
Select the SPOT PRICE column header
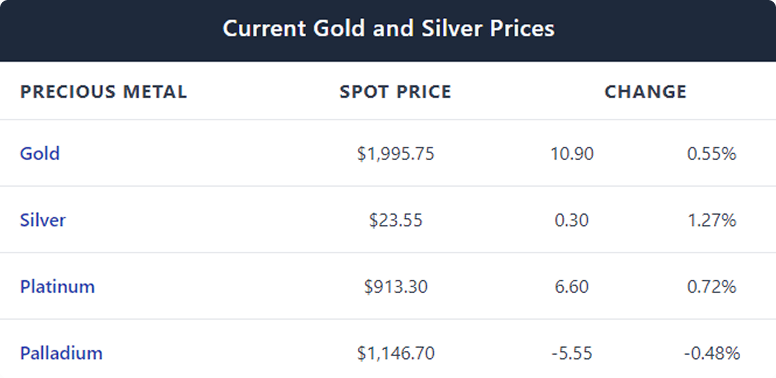[395, 92]
